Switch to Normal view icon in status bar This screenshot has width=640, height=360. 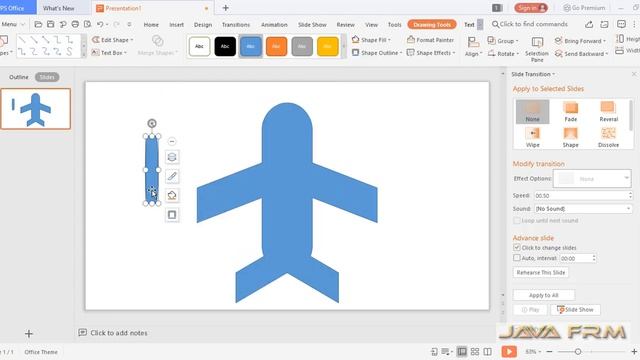click(462, 351)
